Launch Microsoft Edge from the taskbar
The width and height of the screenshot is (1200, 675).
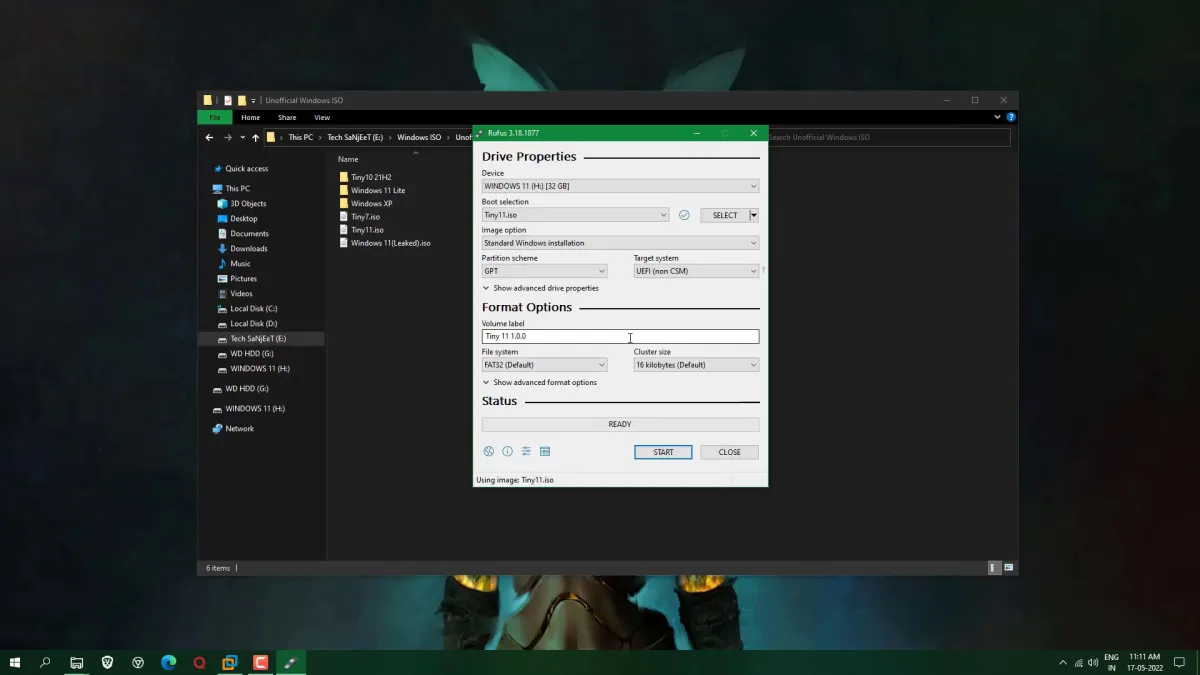[x=169, y=662]
